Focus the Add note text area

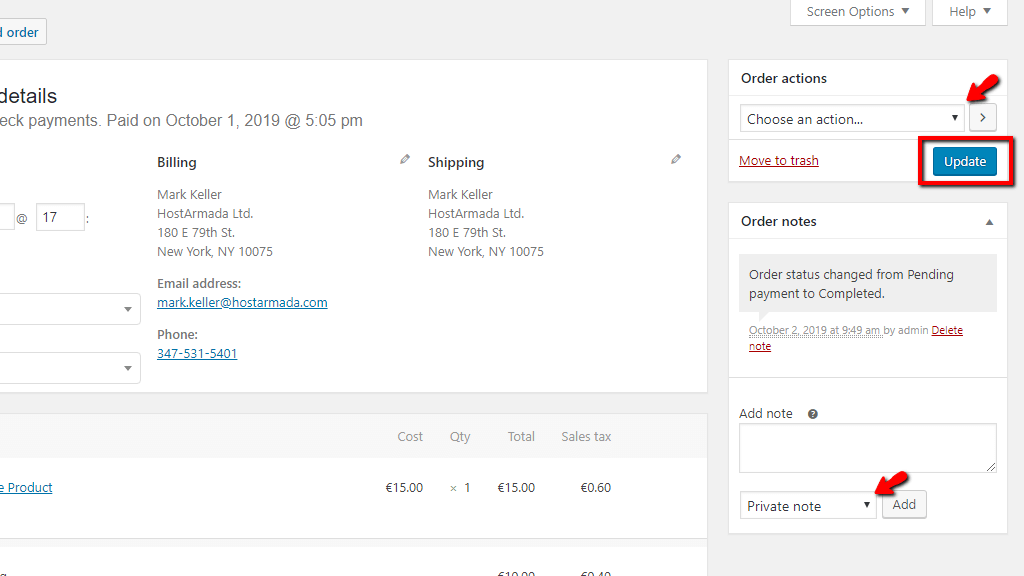[x=867, y=447]
